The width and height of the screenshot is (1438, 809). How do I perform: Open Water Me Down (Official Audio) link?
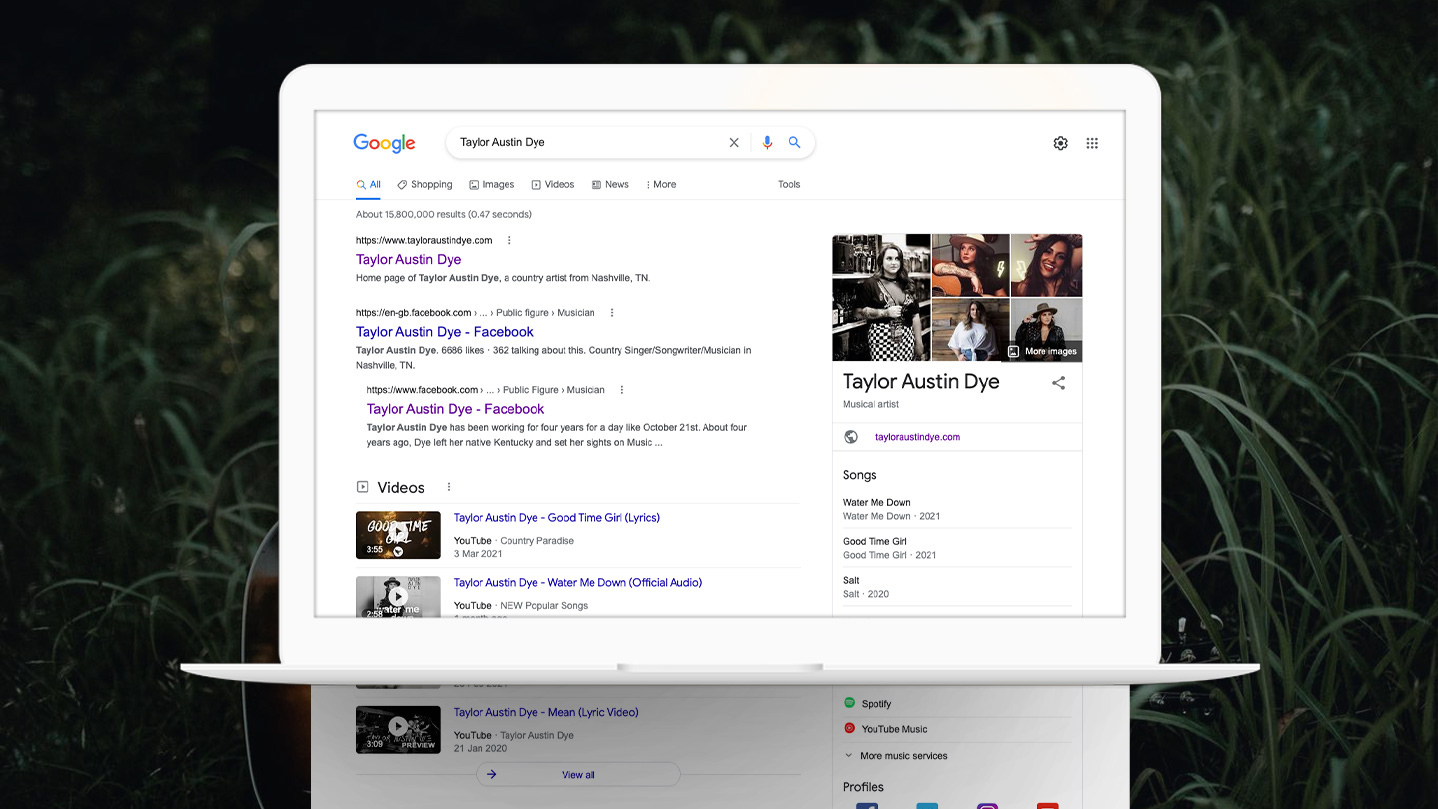[578, 583]
